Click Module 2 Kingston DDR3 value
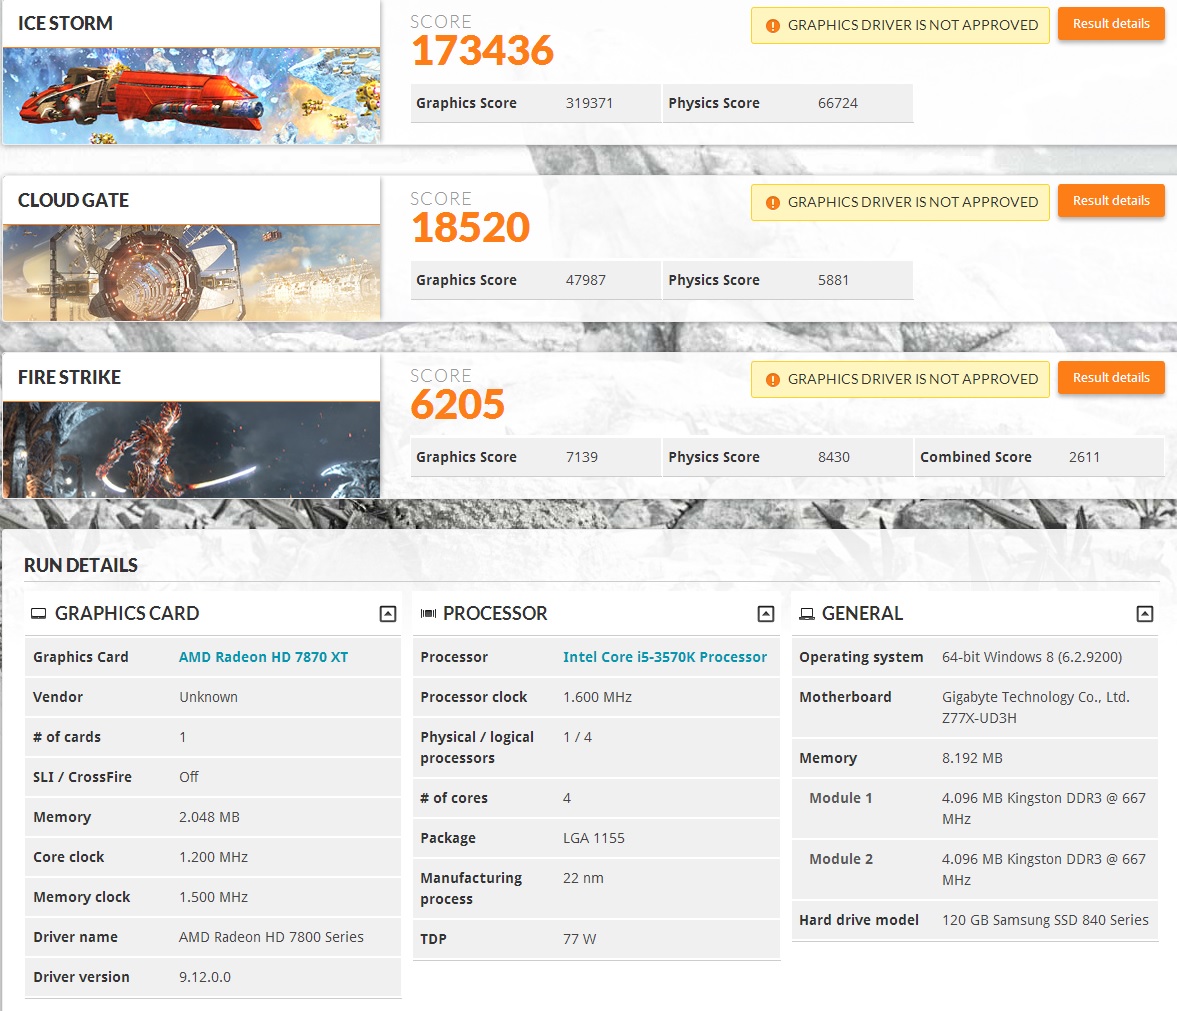 pyautogui.click(x=1044, y=870)
